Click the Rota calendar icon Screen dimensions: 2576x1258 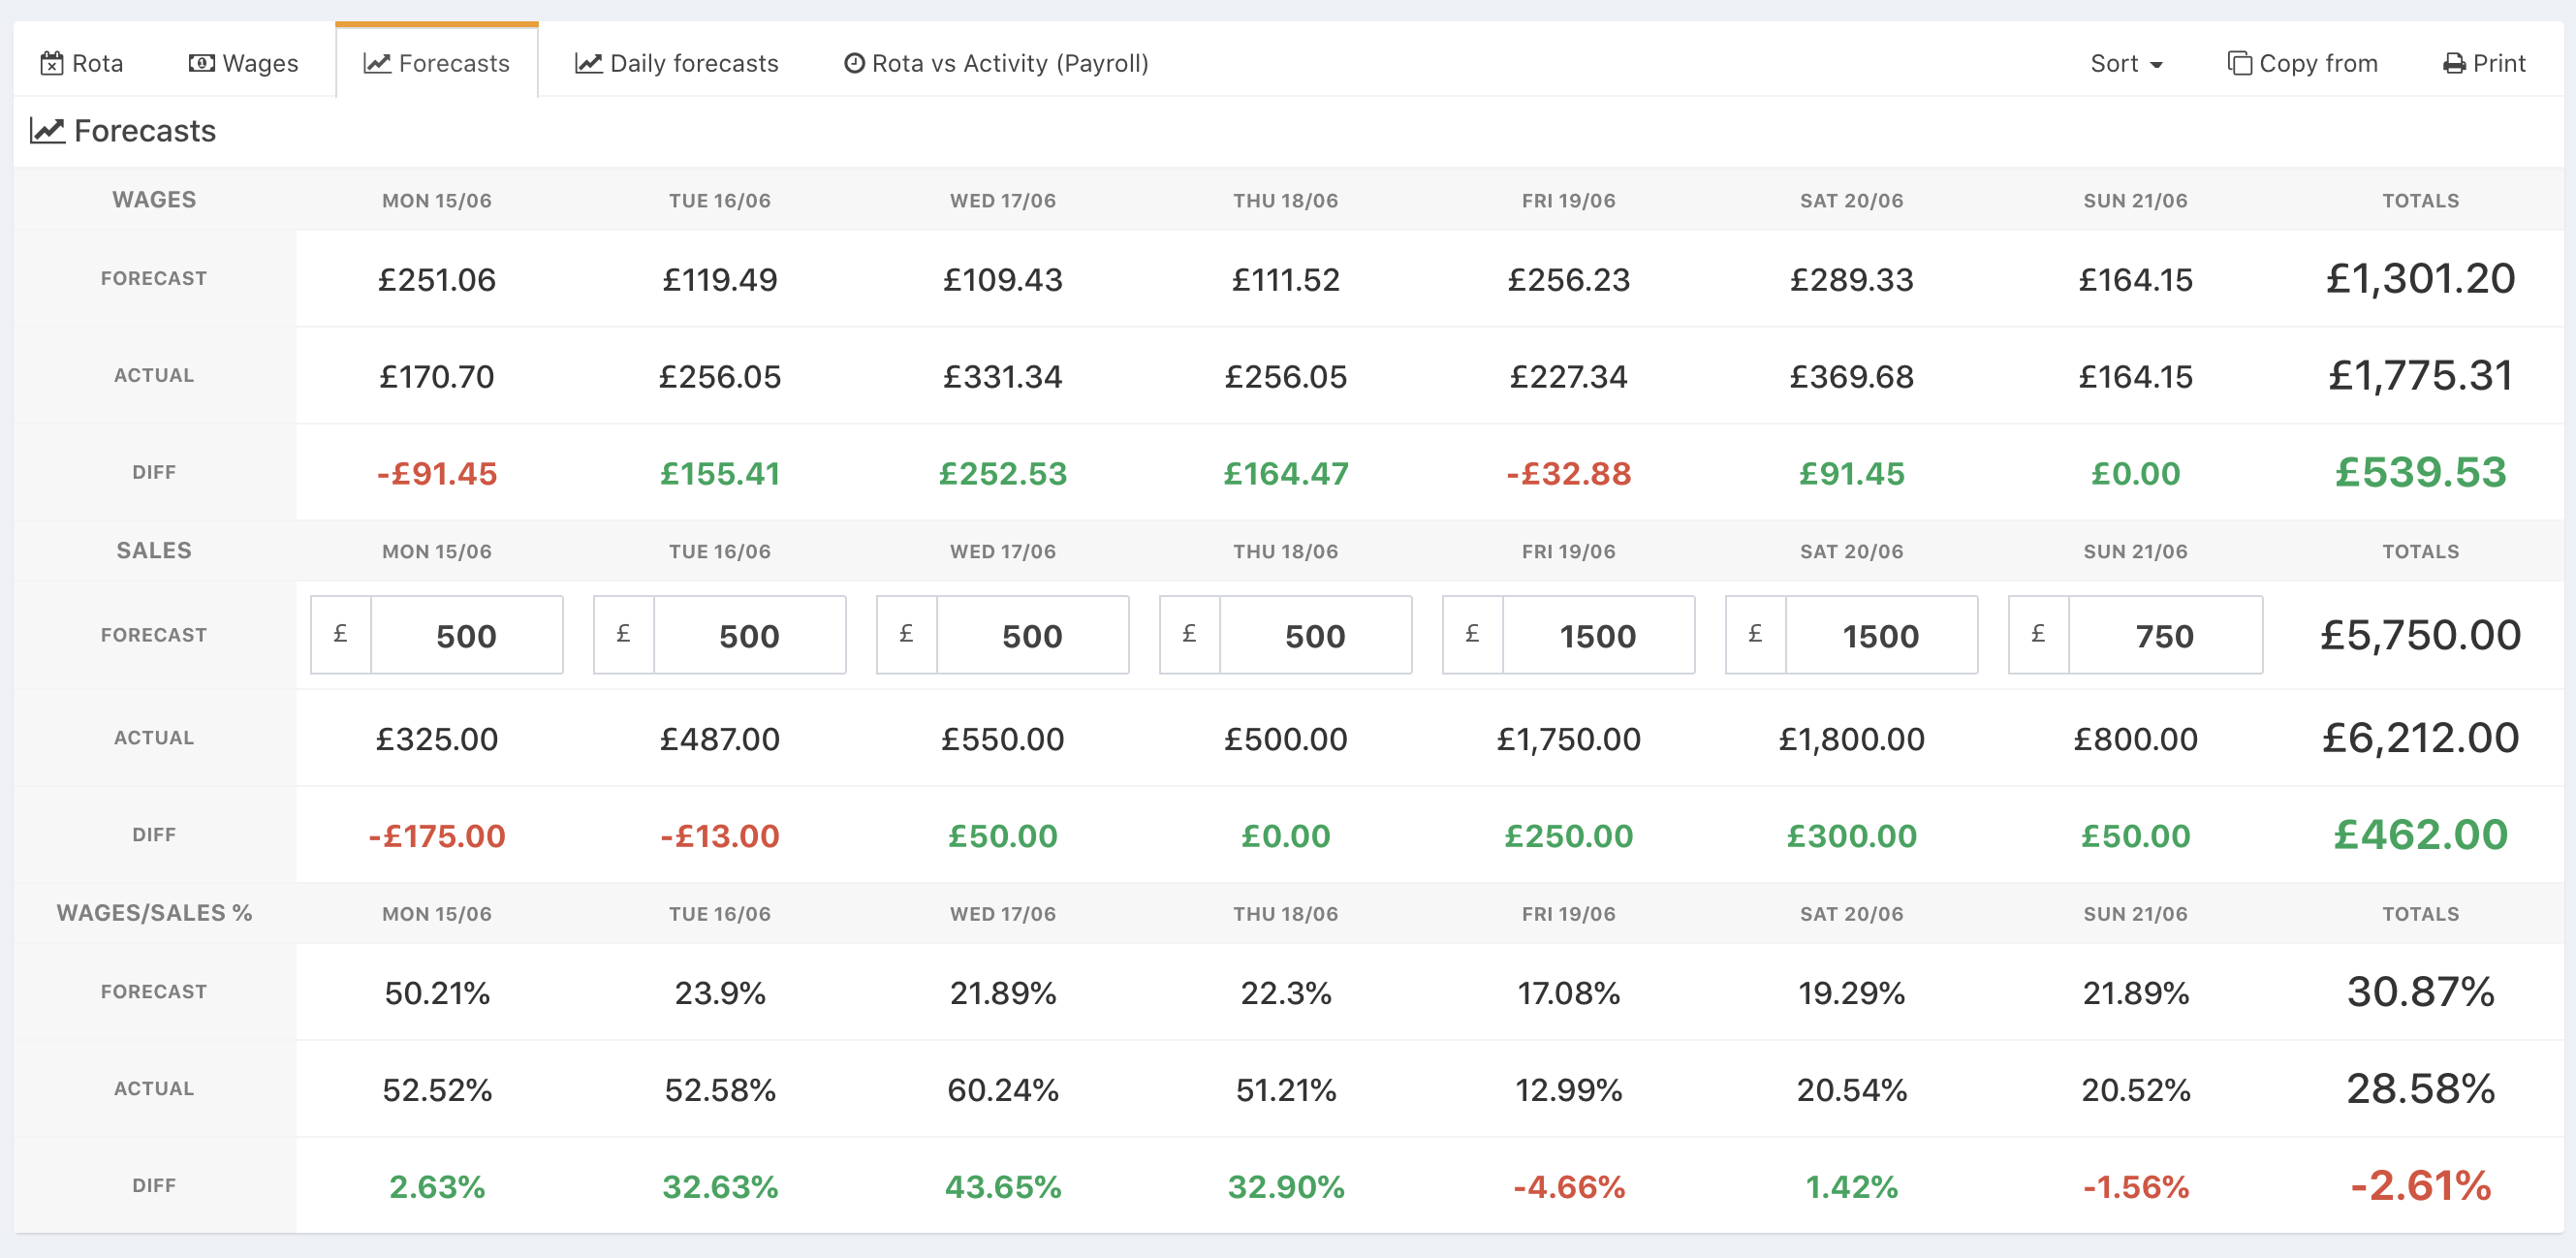coord(52,64)
